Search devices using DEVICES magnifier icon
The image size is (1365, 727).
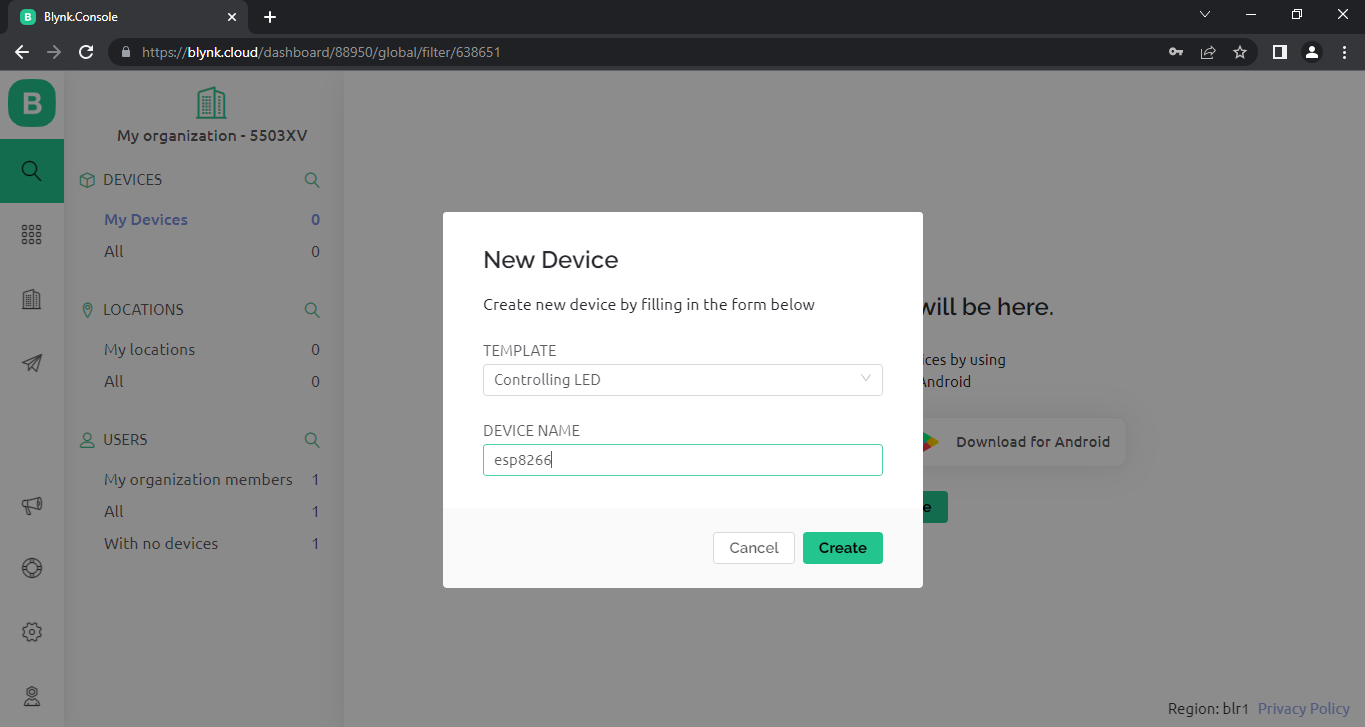[312, 180]
